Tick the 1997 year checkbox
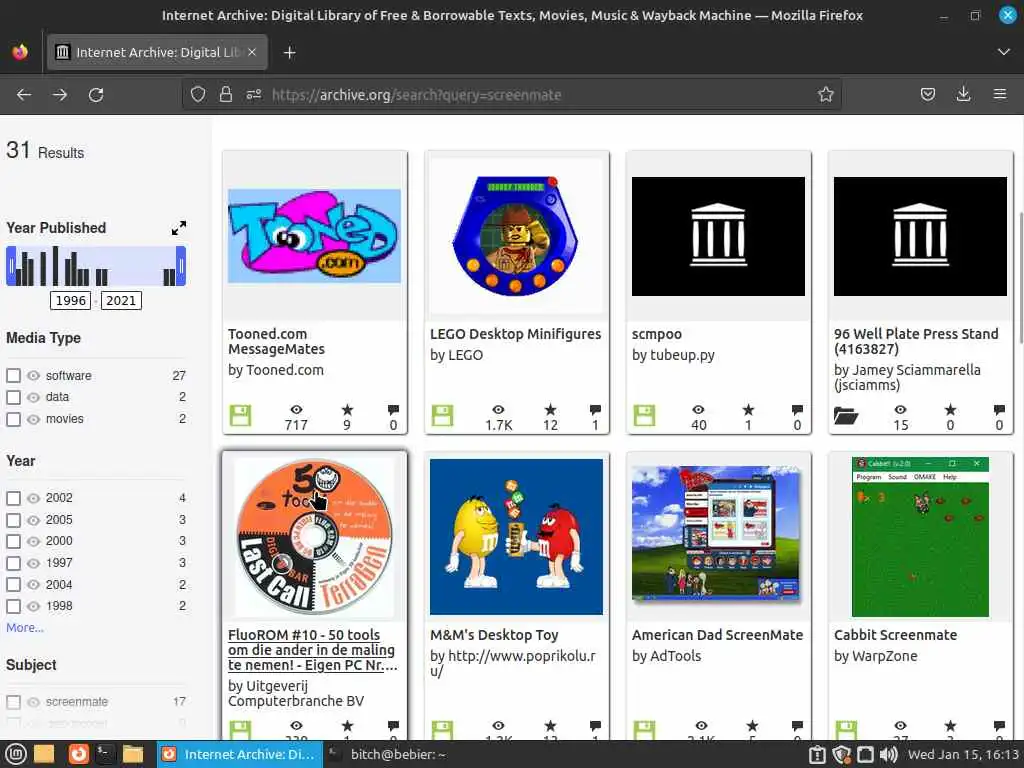The height and width of the screenshot is (768, 1024). coord(13,563)
